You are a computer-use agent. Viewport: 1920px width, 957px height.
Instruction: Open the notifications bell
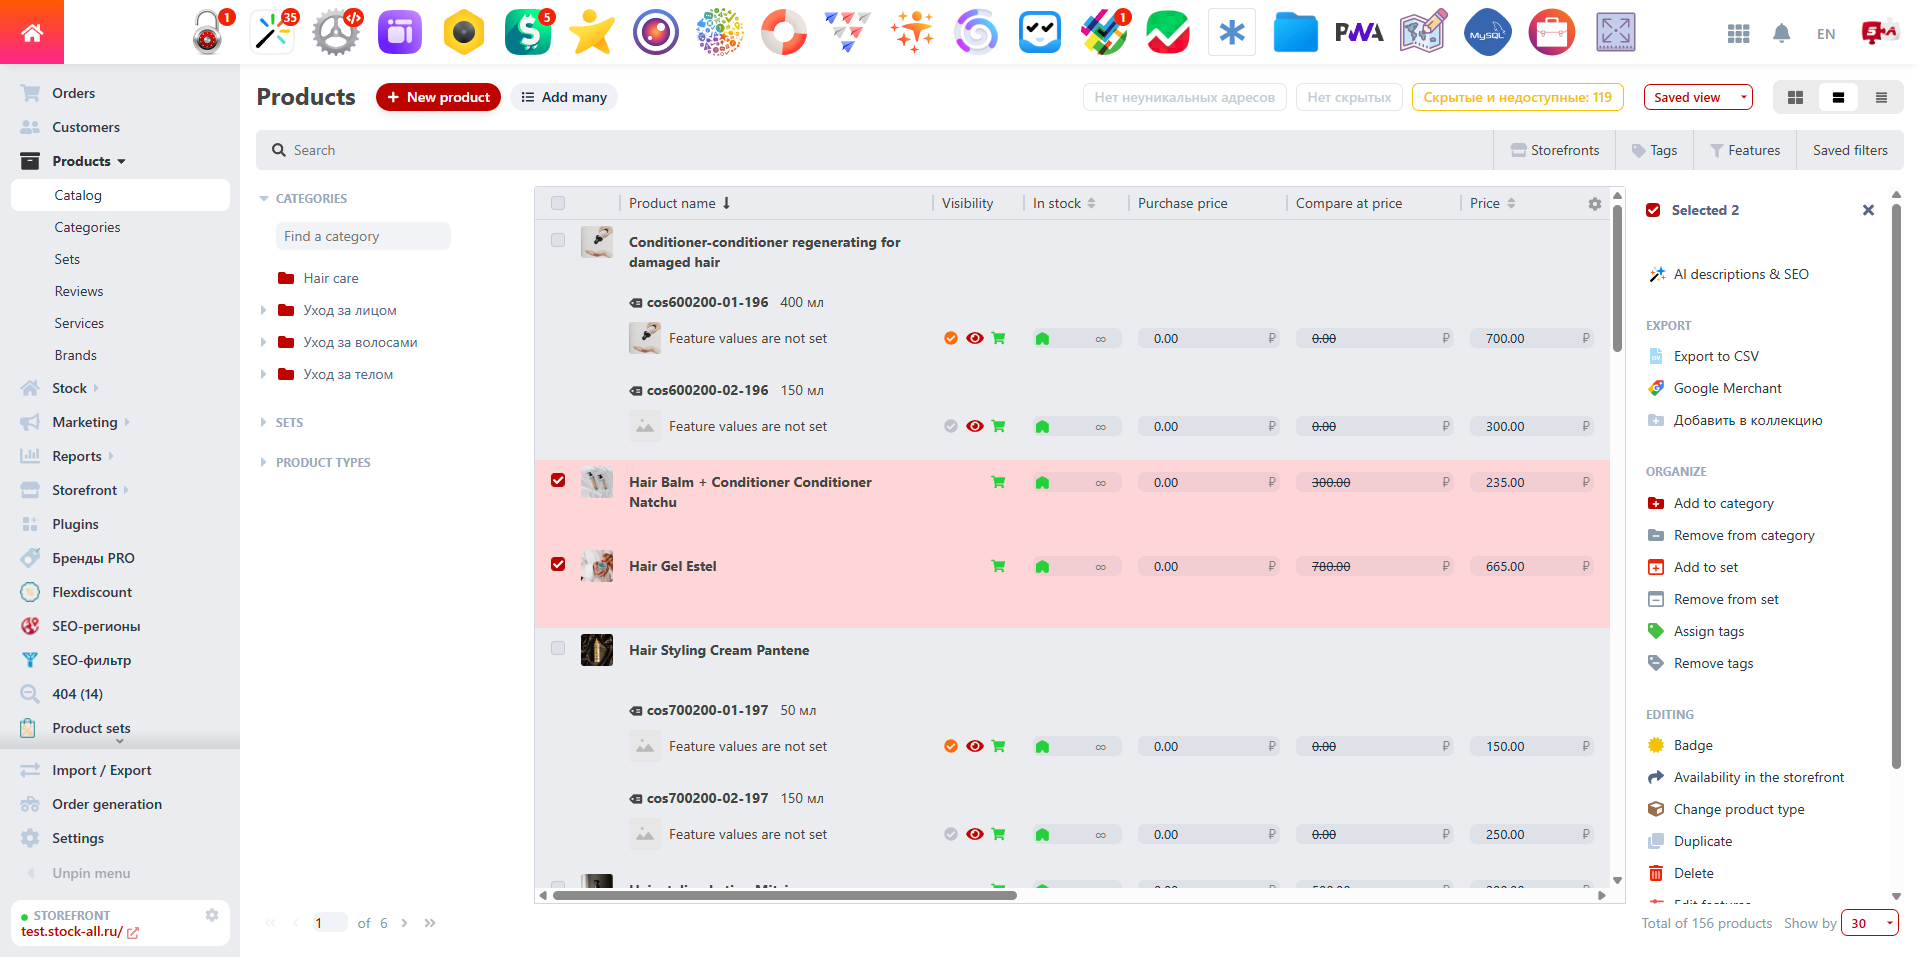coord(1782,33)
